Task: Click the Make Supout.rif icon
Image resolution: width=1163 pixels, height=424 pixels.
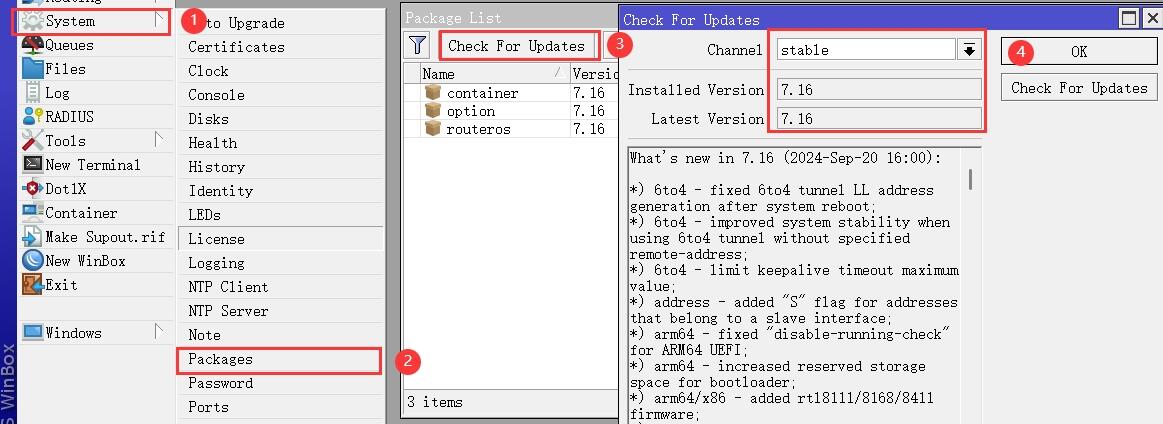Action: coord(33,236)
